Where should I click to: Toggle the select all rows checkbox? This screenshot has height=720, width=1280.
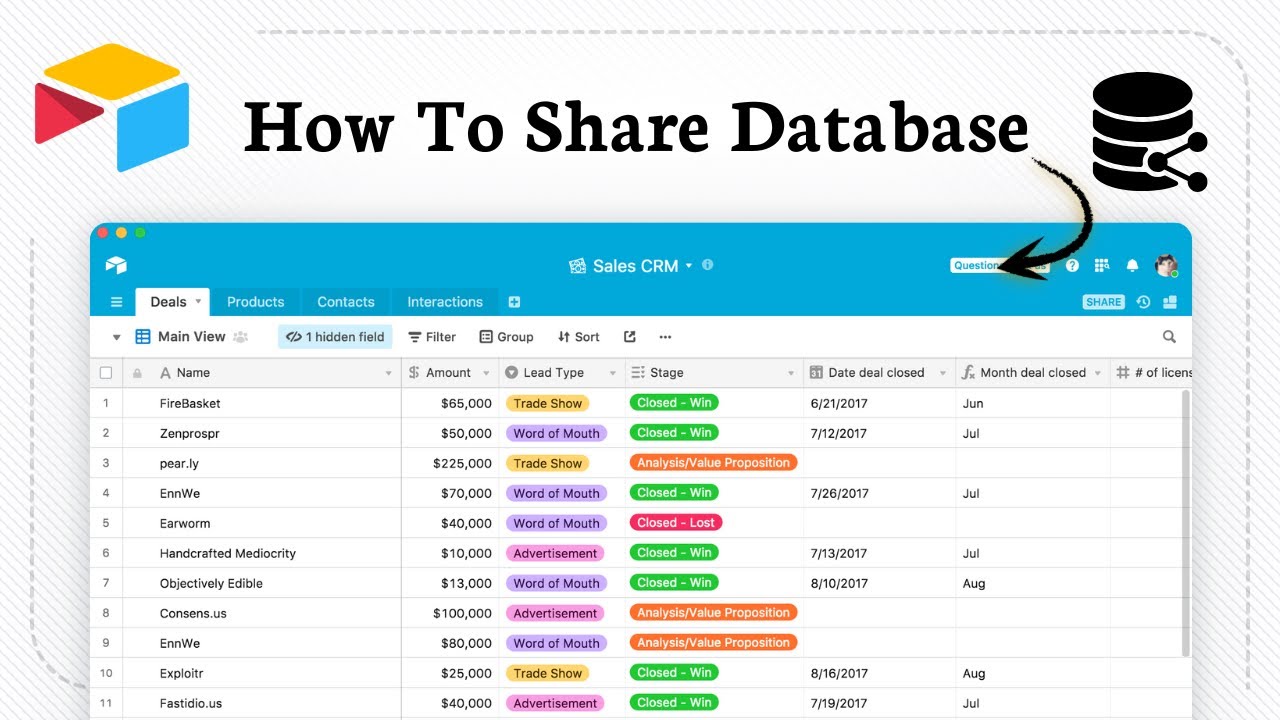[x=106, y=373]
